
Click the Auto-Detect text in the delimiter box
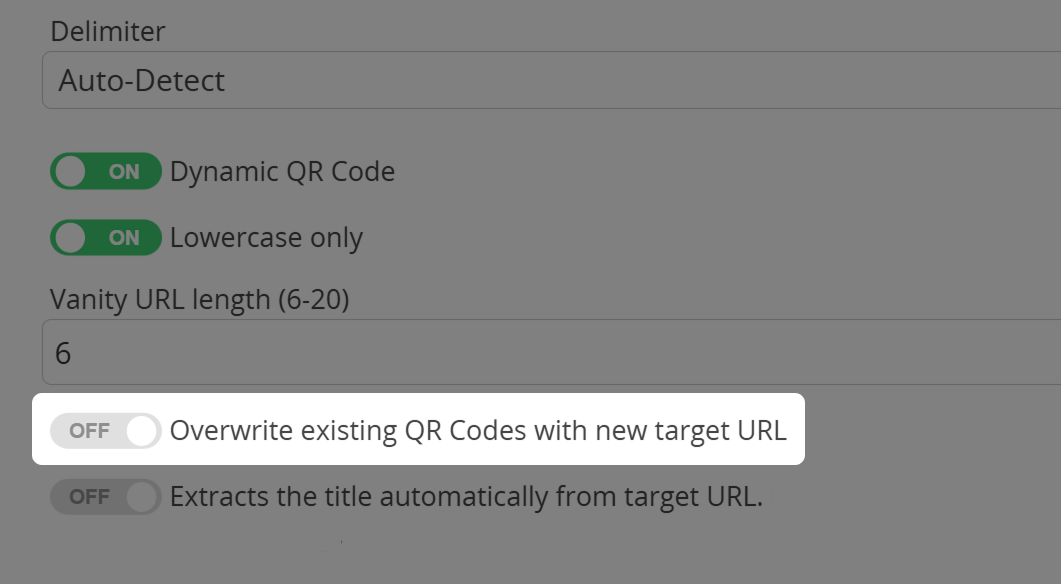[x=141, y=80]
